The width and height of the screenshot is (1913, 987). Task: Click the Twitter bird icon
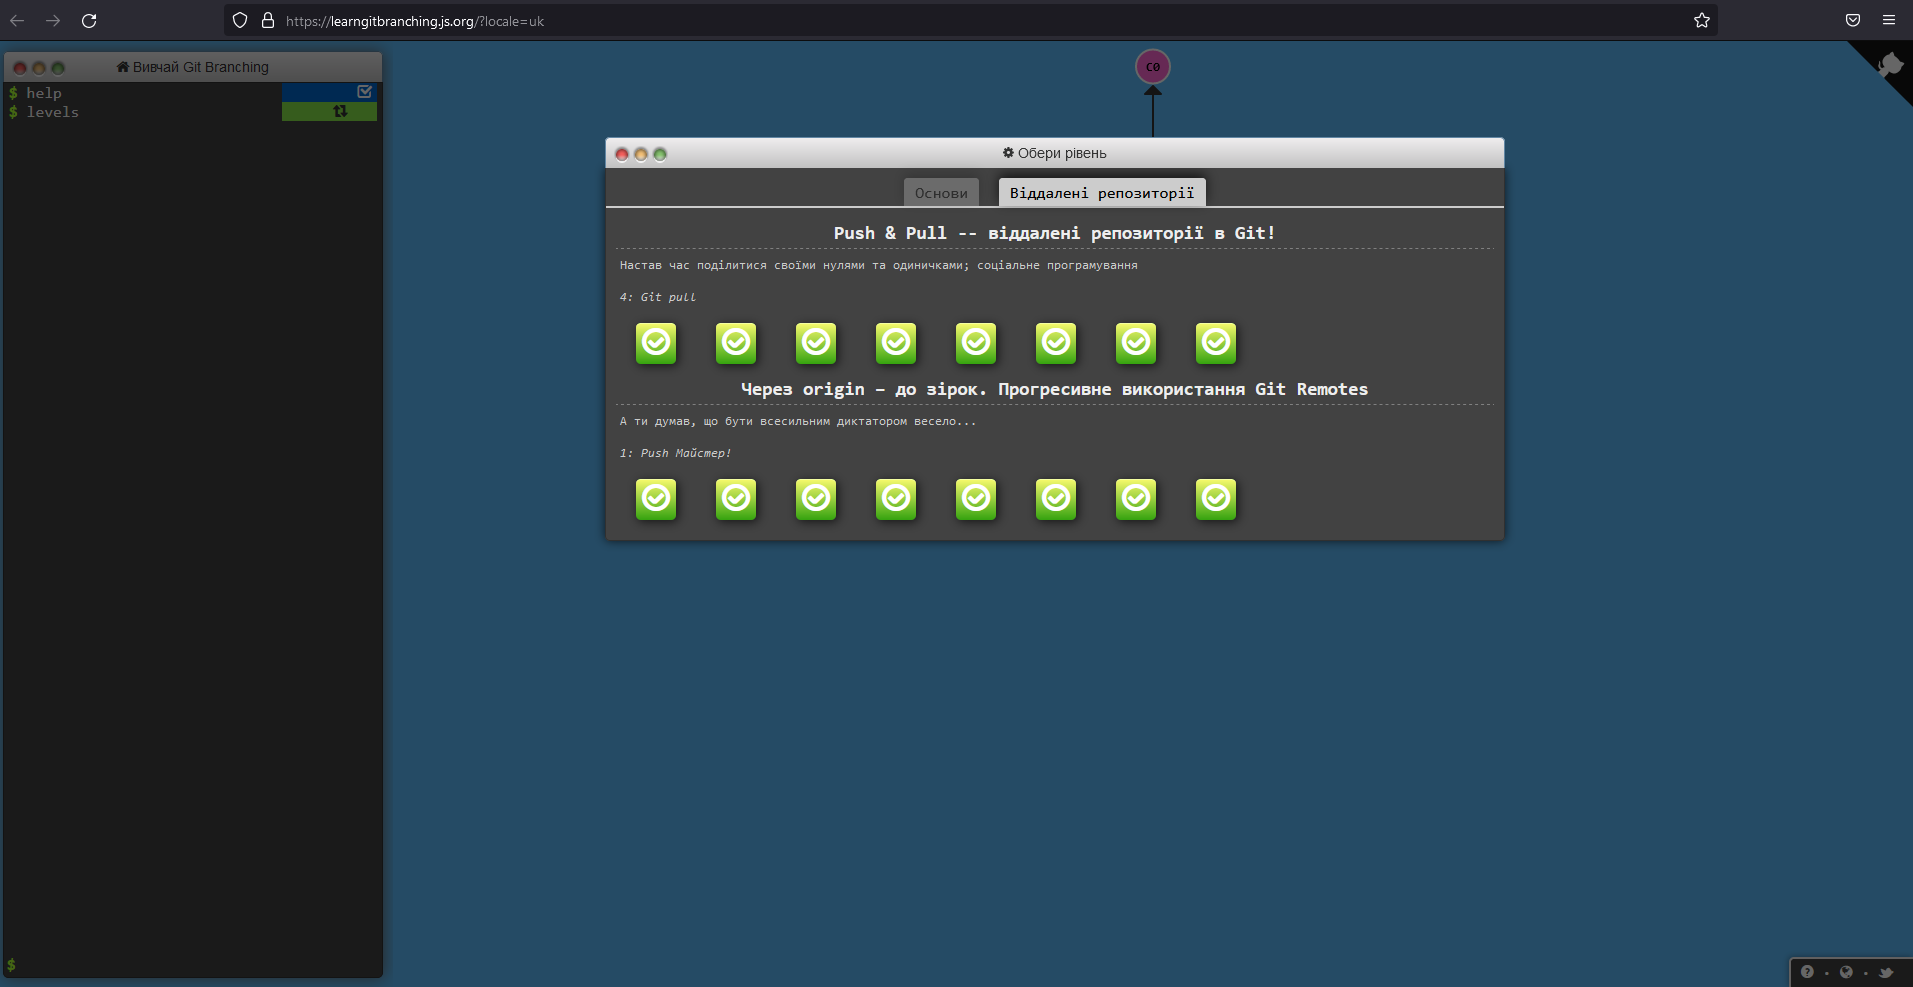[1886, 972]
